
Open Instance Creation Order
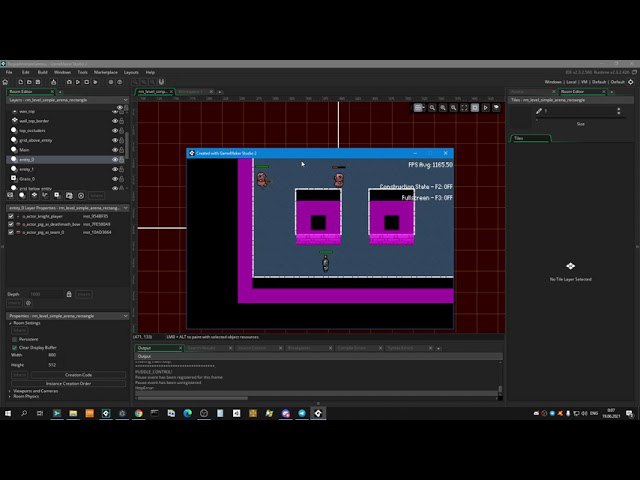69,384
